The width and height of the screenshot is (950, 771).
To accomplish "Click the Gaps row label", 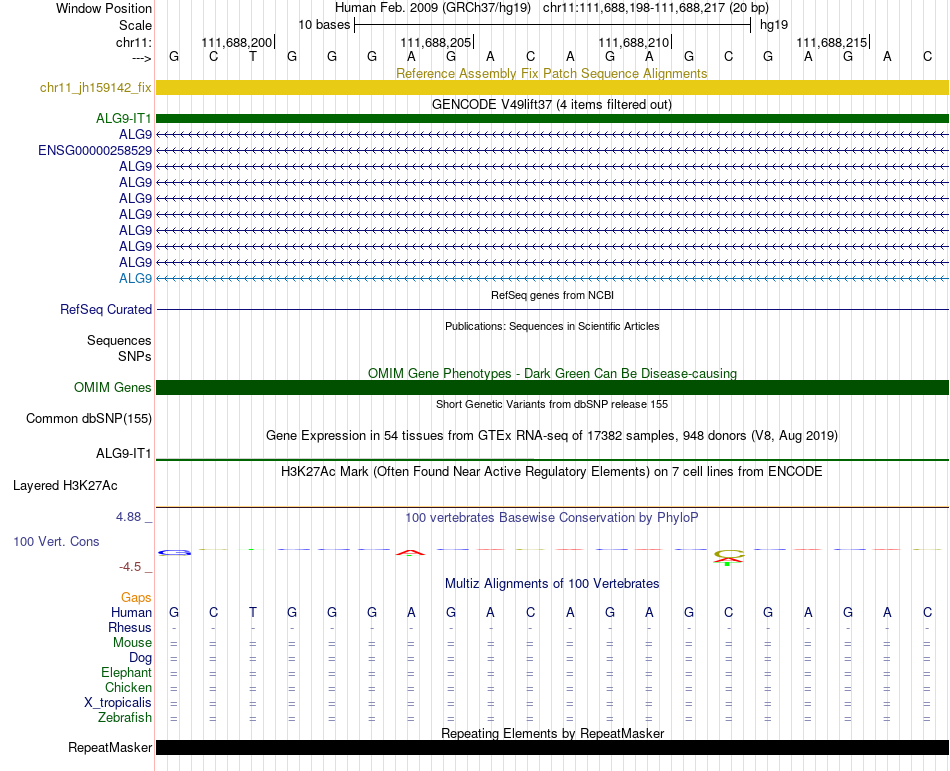I will [136, 598].
